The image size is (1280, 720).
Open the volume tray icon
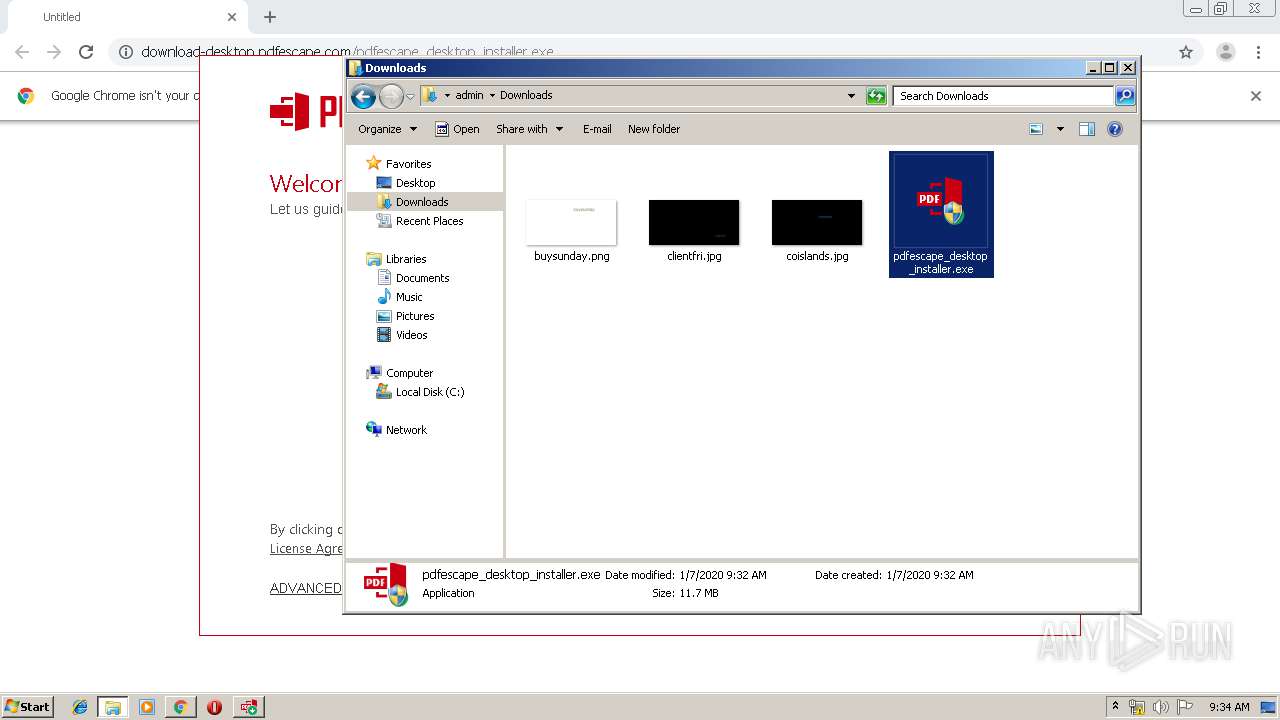[1160, 707]
